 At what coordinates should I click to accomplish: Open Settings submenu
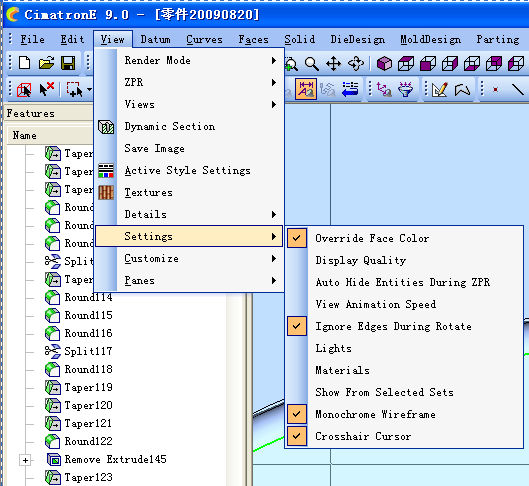point(189,236)
